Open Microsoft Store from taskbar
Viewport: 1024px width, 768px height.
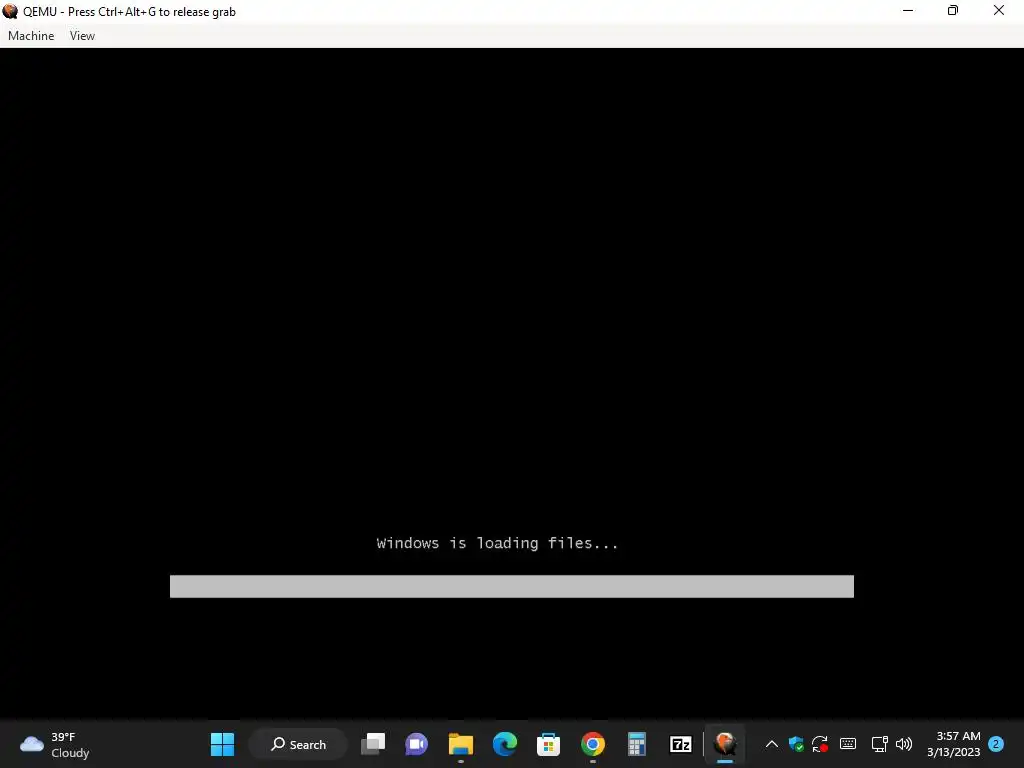point(549,744)
